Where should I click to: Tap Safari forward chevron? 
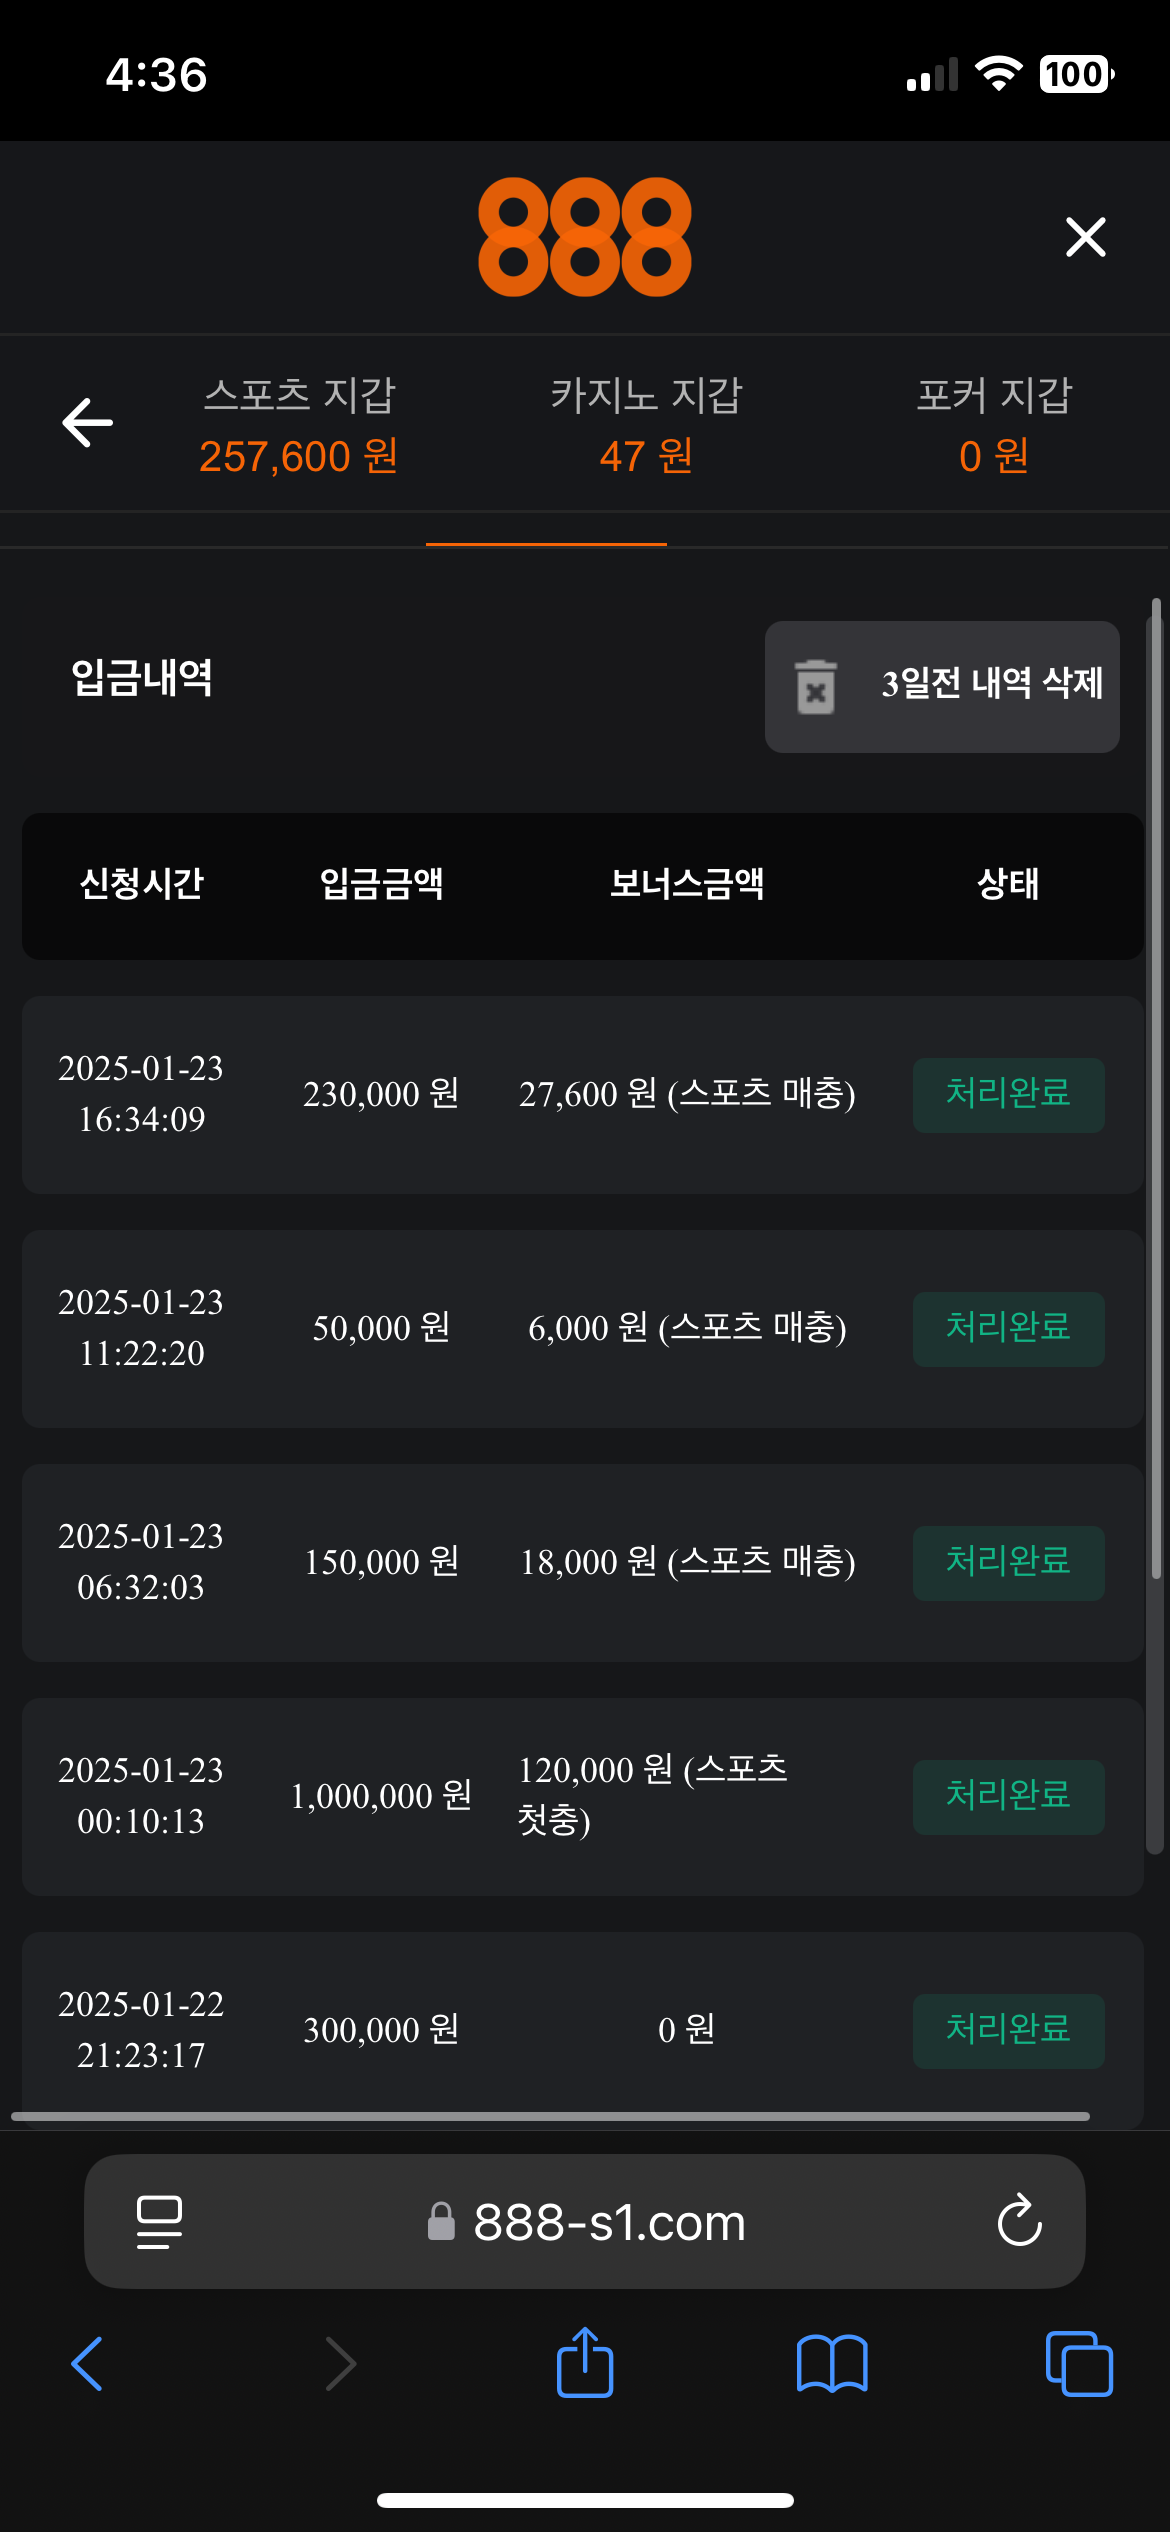tap(341, 2364)
